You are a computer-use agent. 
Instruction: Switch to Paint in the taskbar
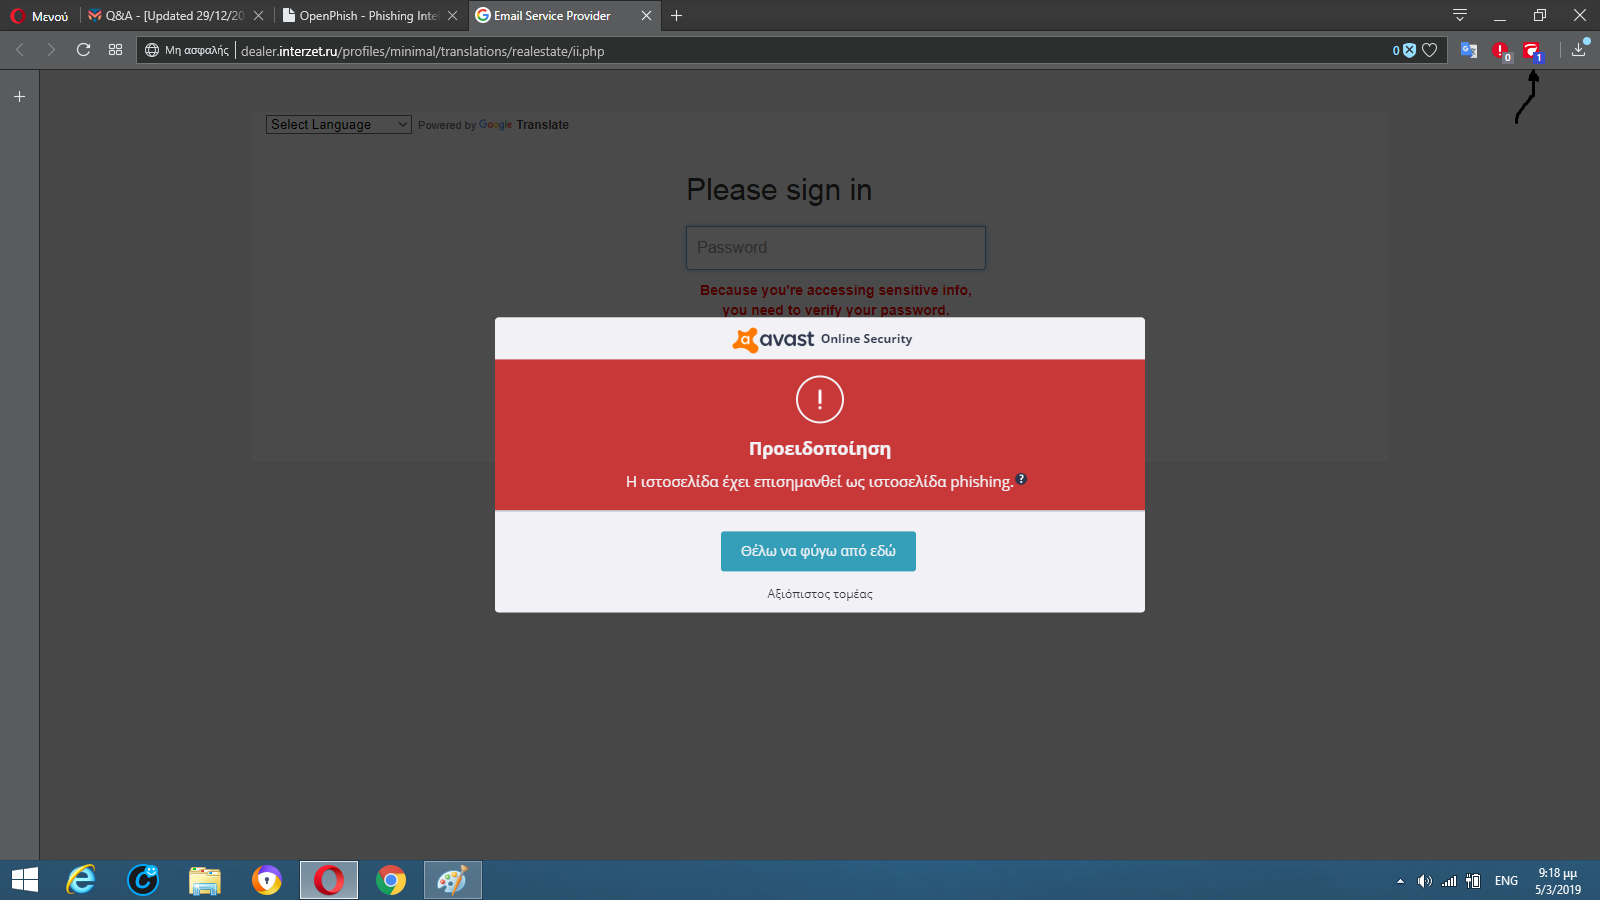453,880
